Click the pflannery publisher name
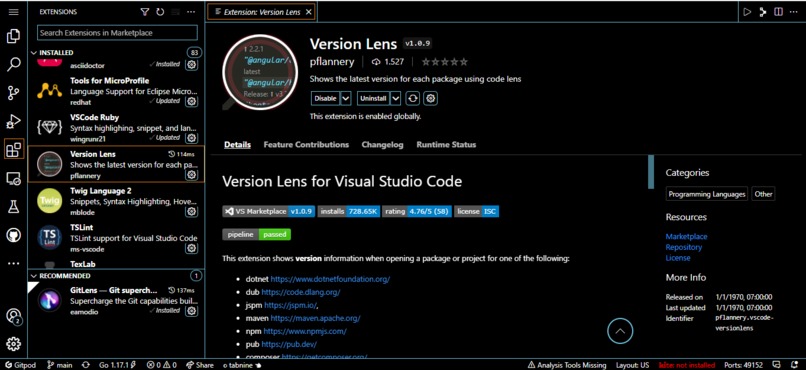Viewport: 806px width, 370px height. (332, 62)
